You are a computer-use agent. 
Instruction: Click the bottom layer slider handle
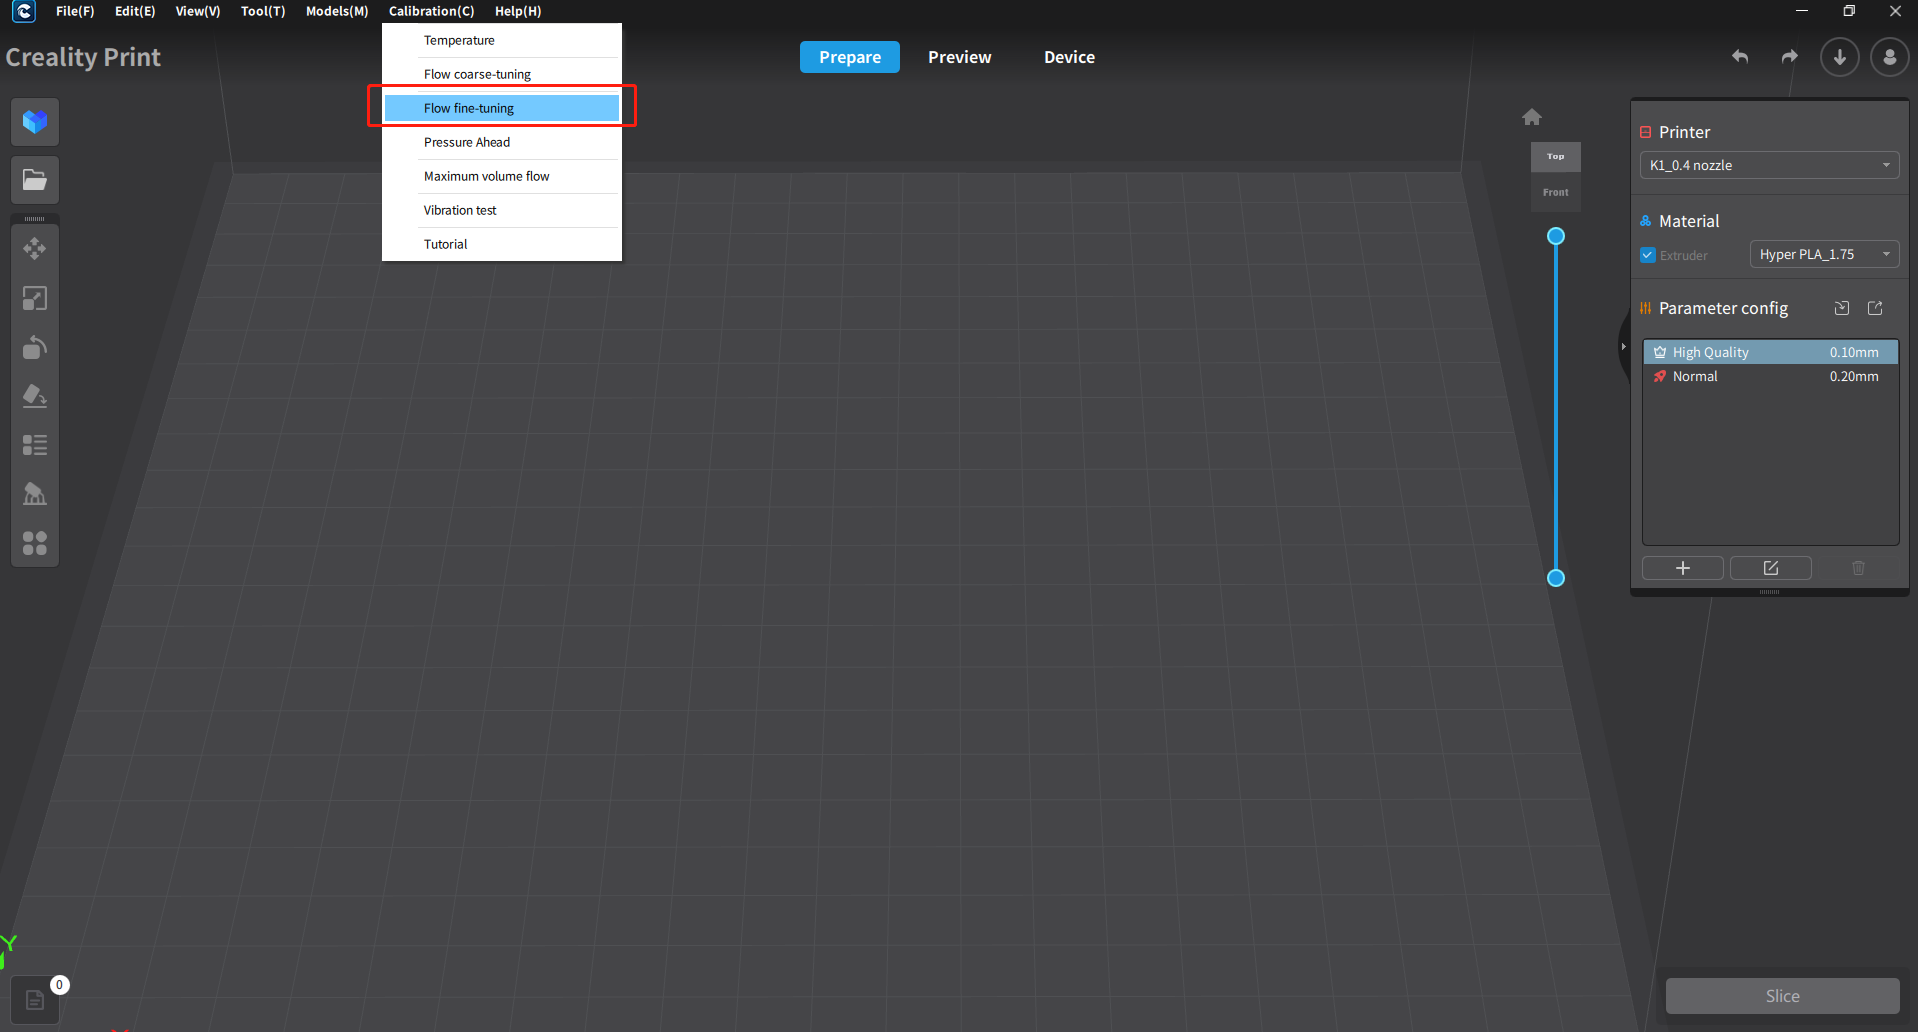(1556, 578)
